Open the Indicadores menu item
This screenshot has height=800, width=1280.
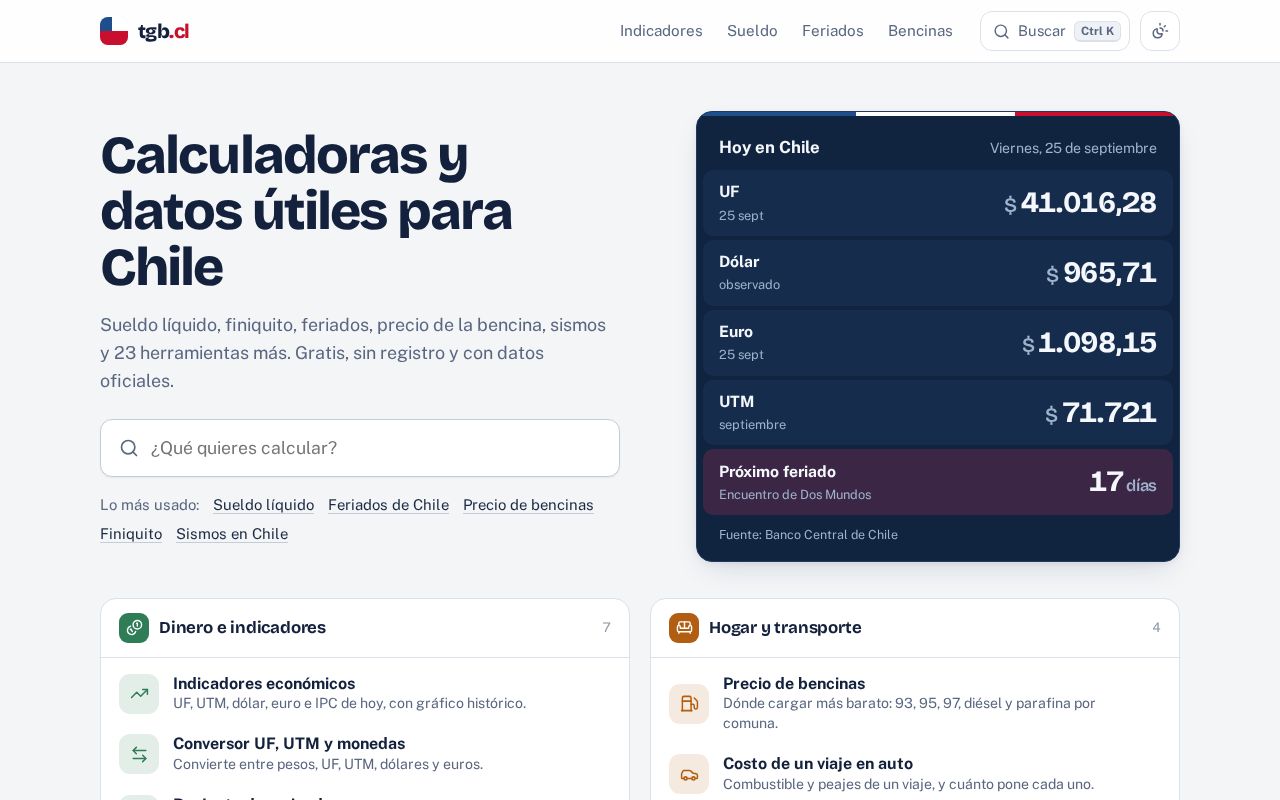[661, 31]
